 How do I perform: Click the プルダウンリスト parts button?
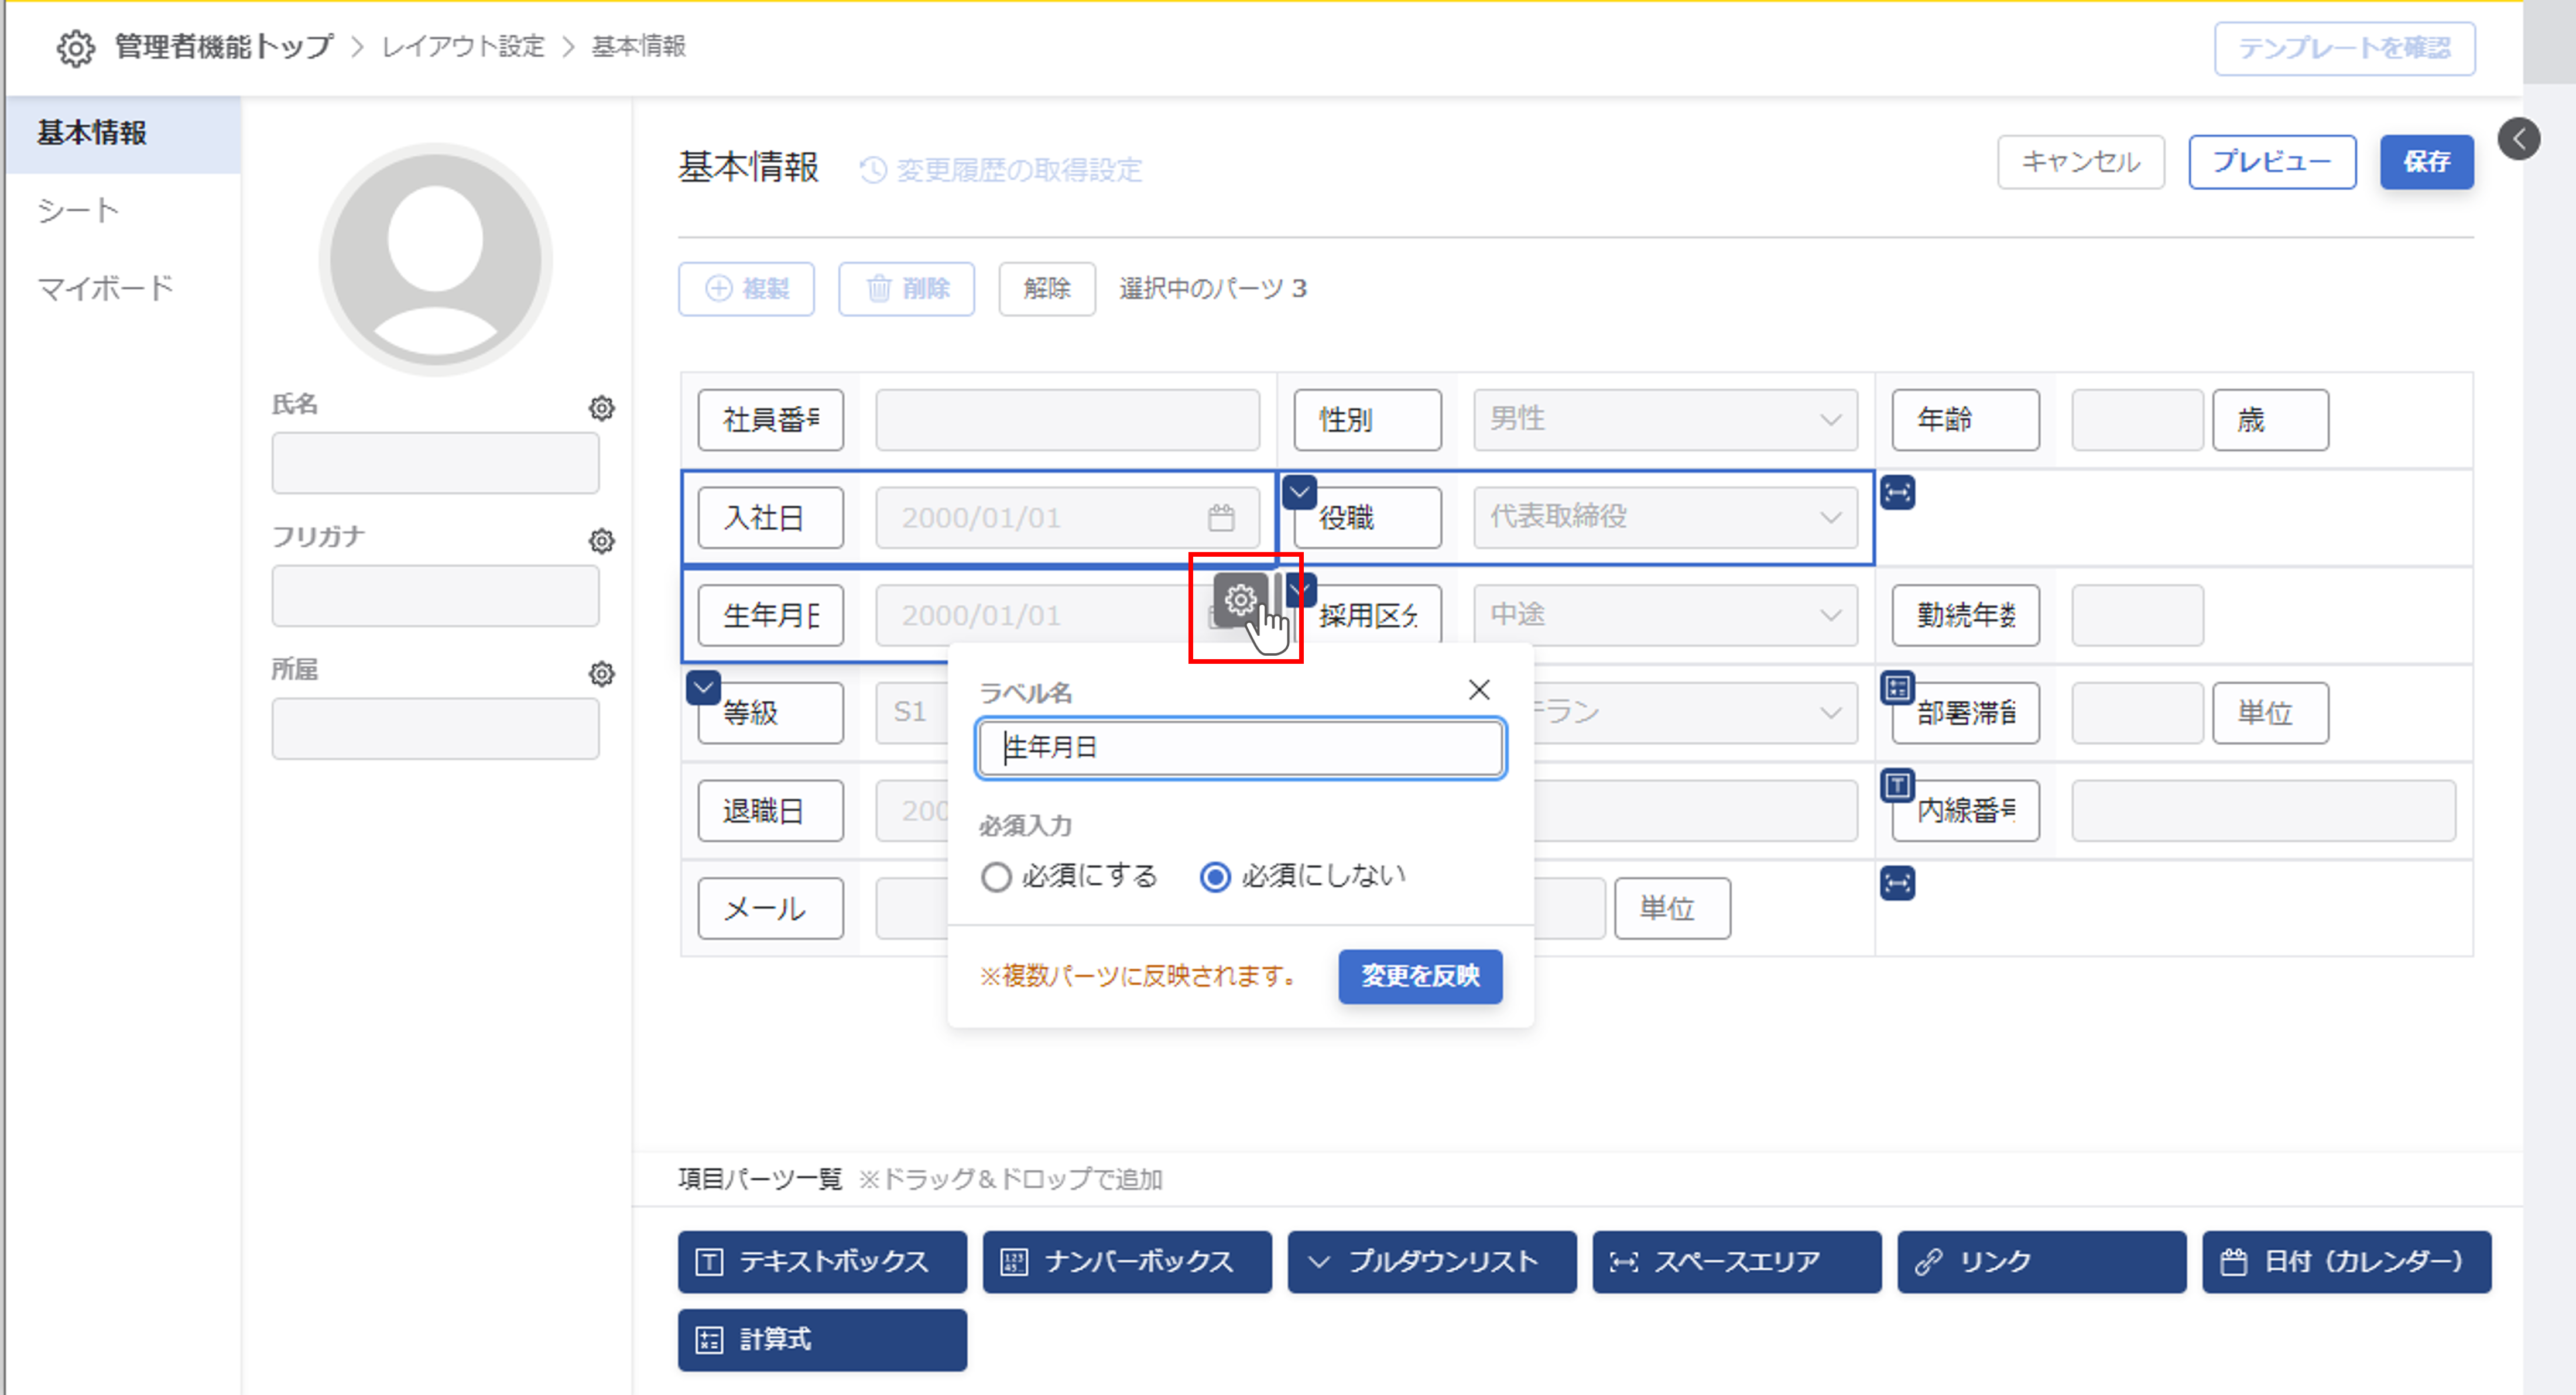[1431, 1262]
